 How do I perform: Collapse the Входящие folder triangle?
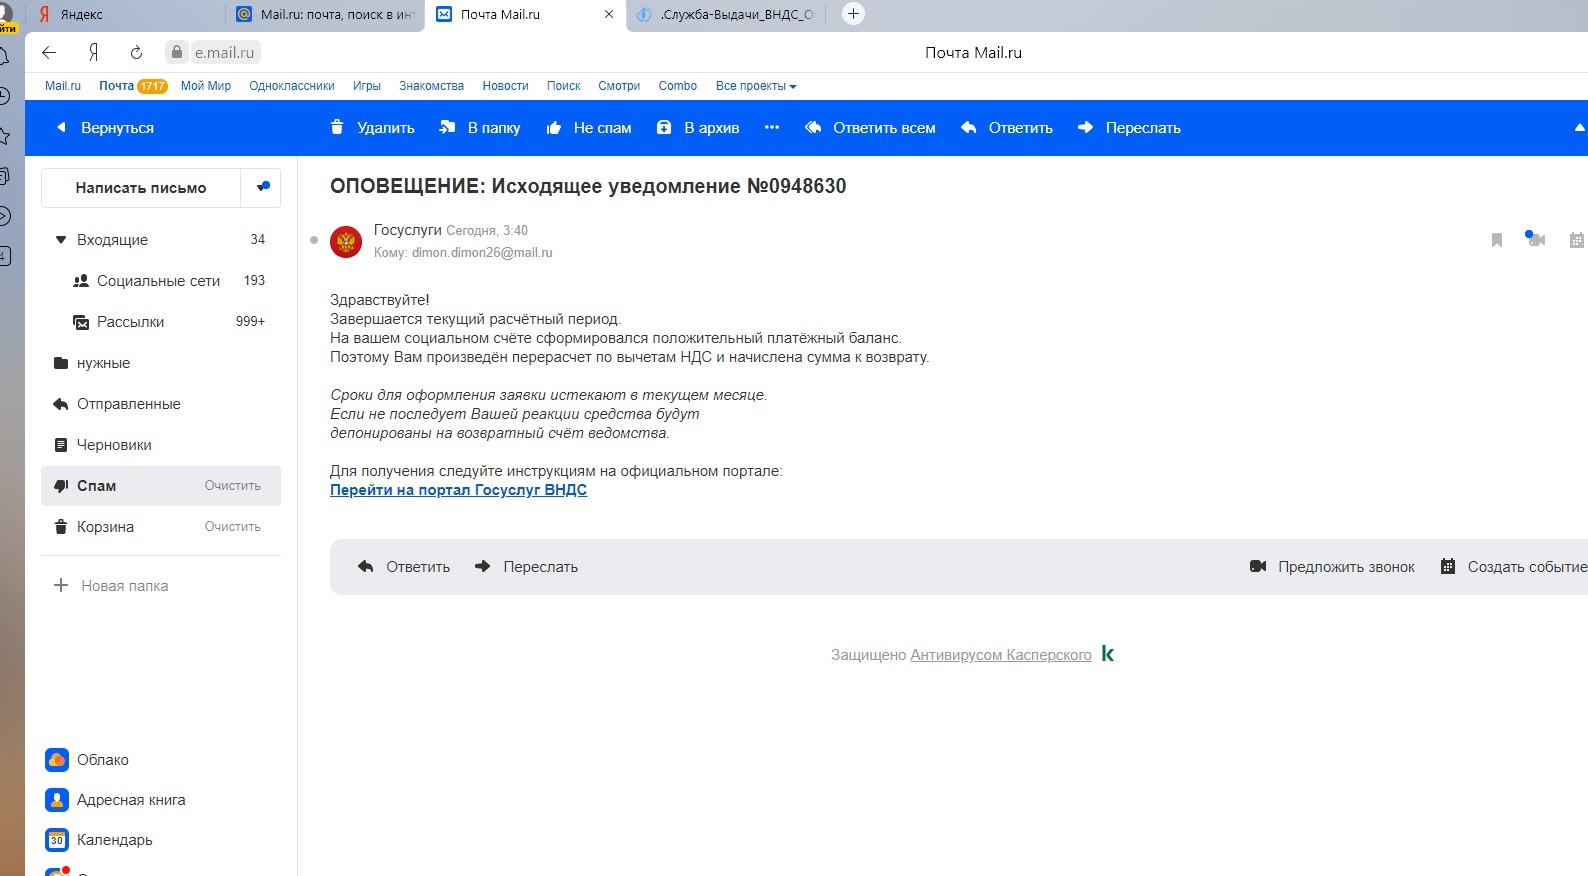click(x=60, y=240)
